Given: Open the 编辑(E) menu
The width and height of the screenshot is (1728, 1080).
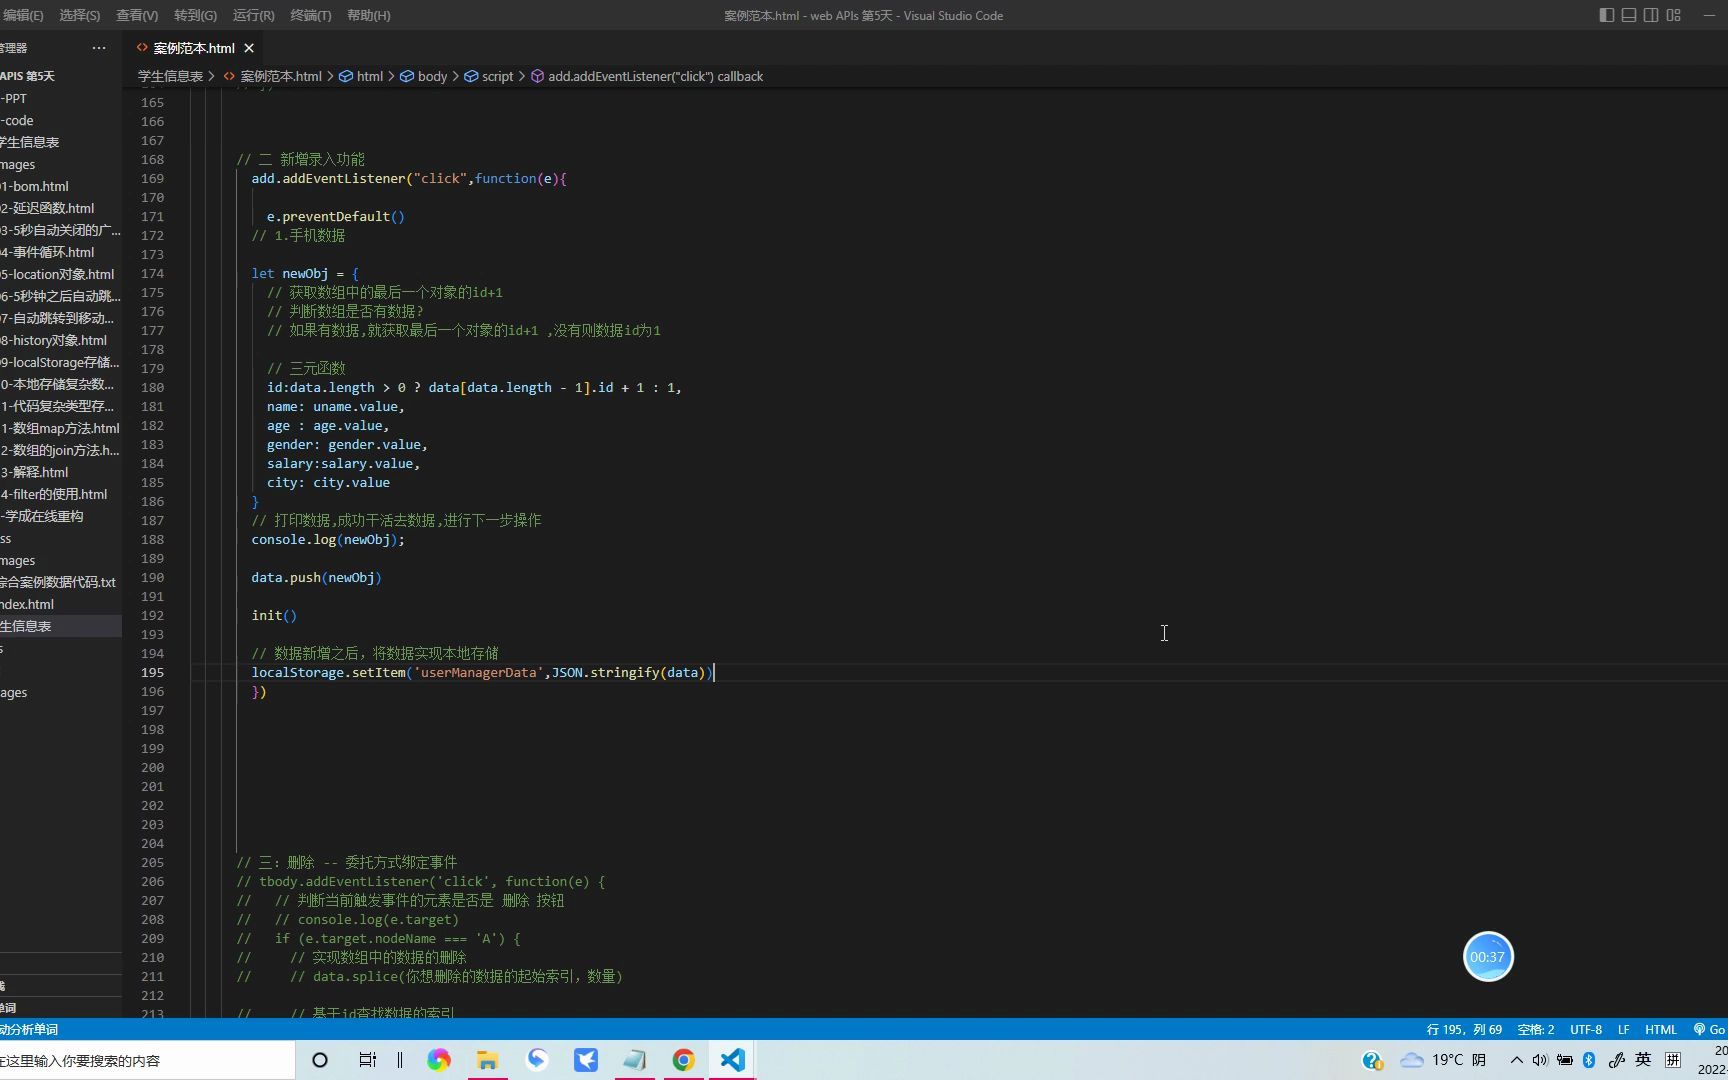Looking at the screenshot, I should 22,15.
